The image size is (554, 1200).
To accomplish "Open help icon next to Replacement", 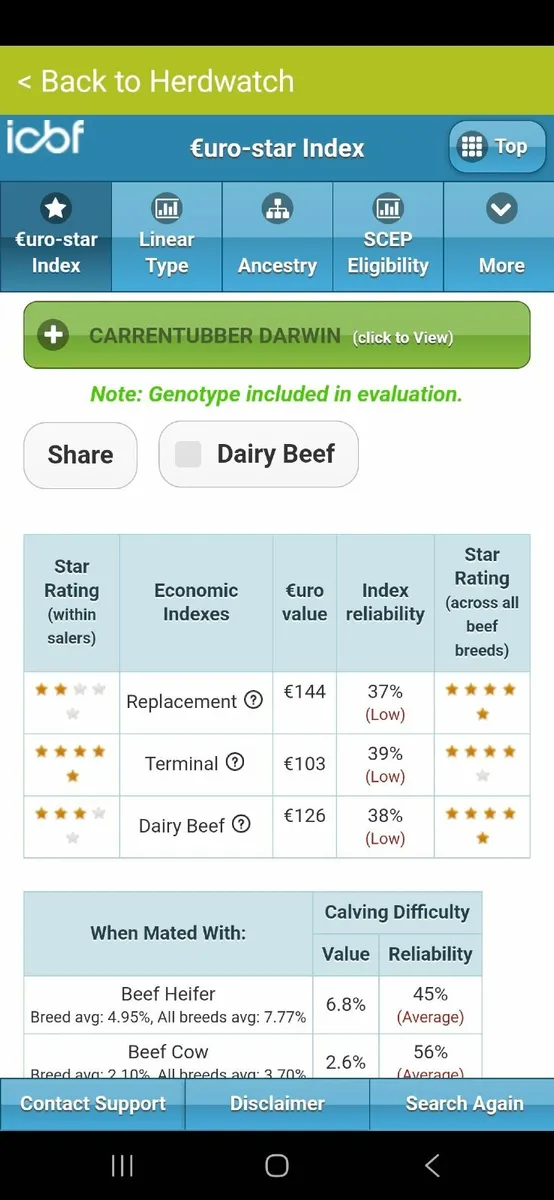I will 254,700.
